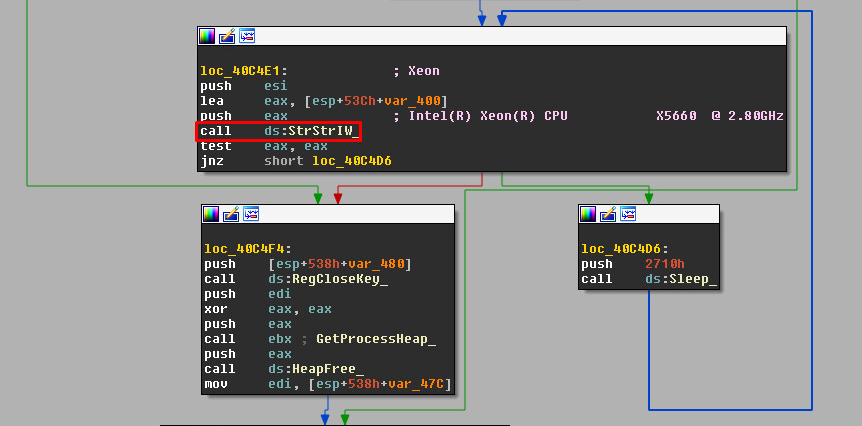
Task: Click the group-nodes icon on loc_40C4D6 node
Action: click(x=628, y=214)
